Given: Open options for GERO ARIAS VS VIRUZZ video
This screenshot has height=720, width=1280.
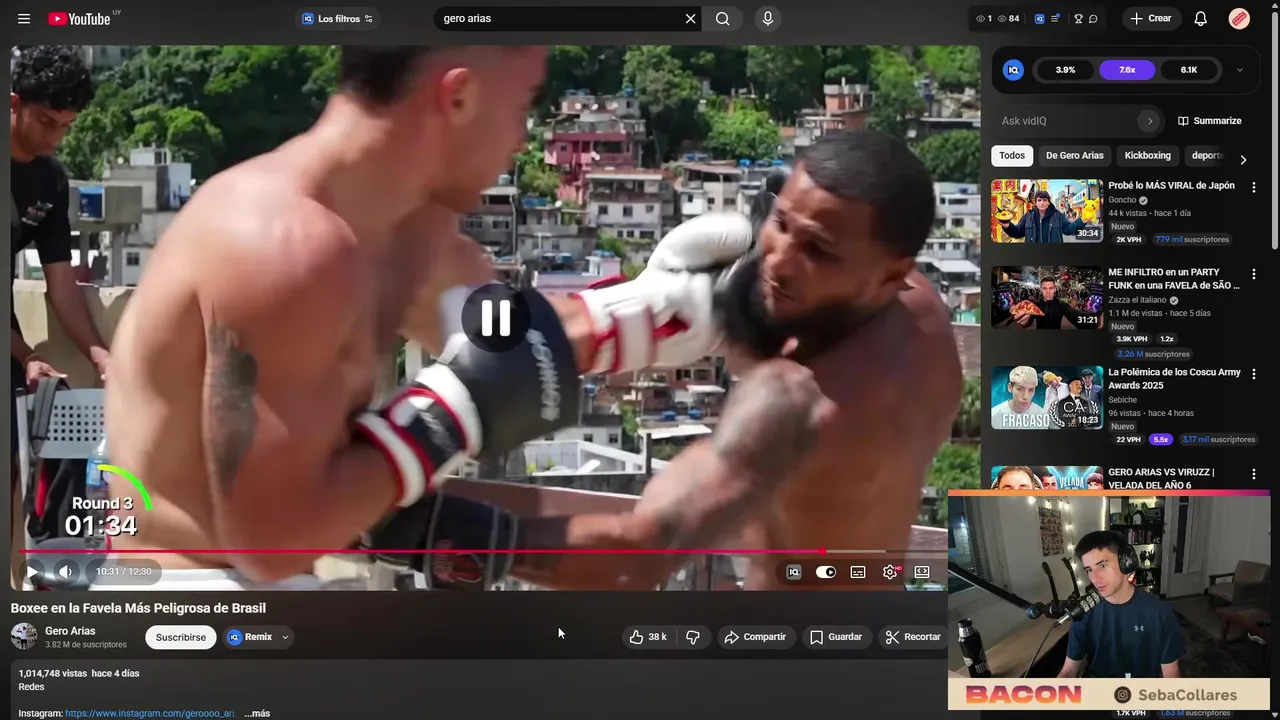Looking at the screenshot, I should [1254, 474].
